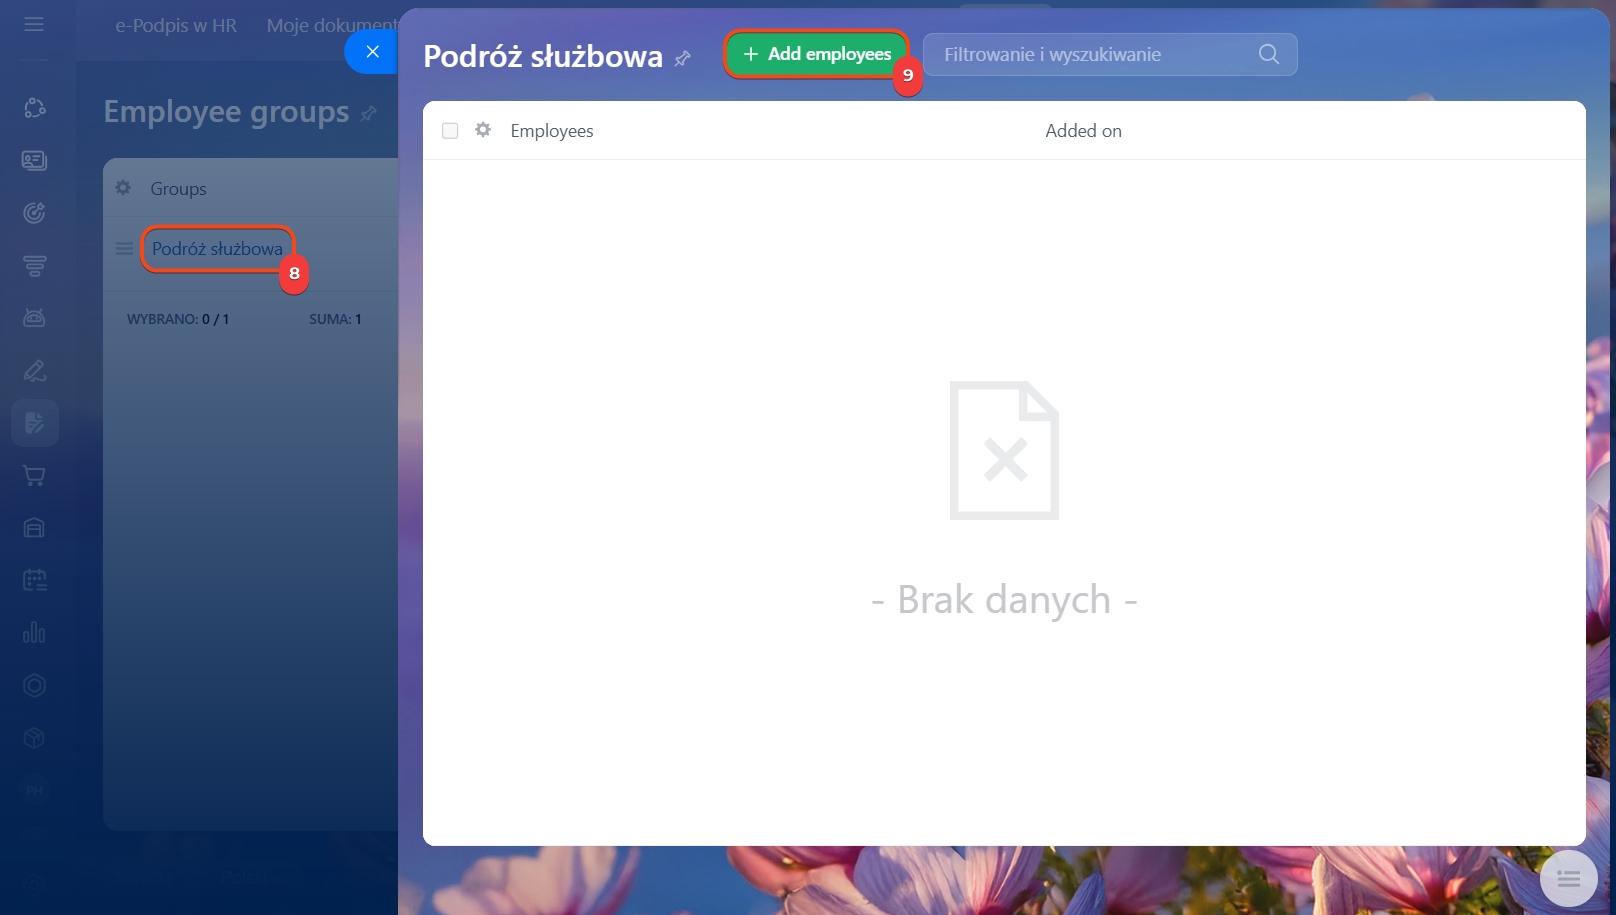This screenshot has height=915, width=1616.
Task: Open the Podróż służbowa group link in the list
Action: [x=217, y=249]
